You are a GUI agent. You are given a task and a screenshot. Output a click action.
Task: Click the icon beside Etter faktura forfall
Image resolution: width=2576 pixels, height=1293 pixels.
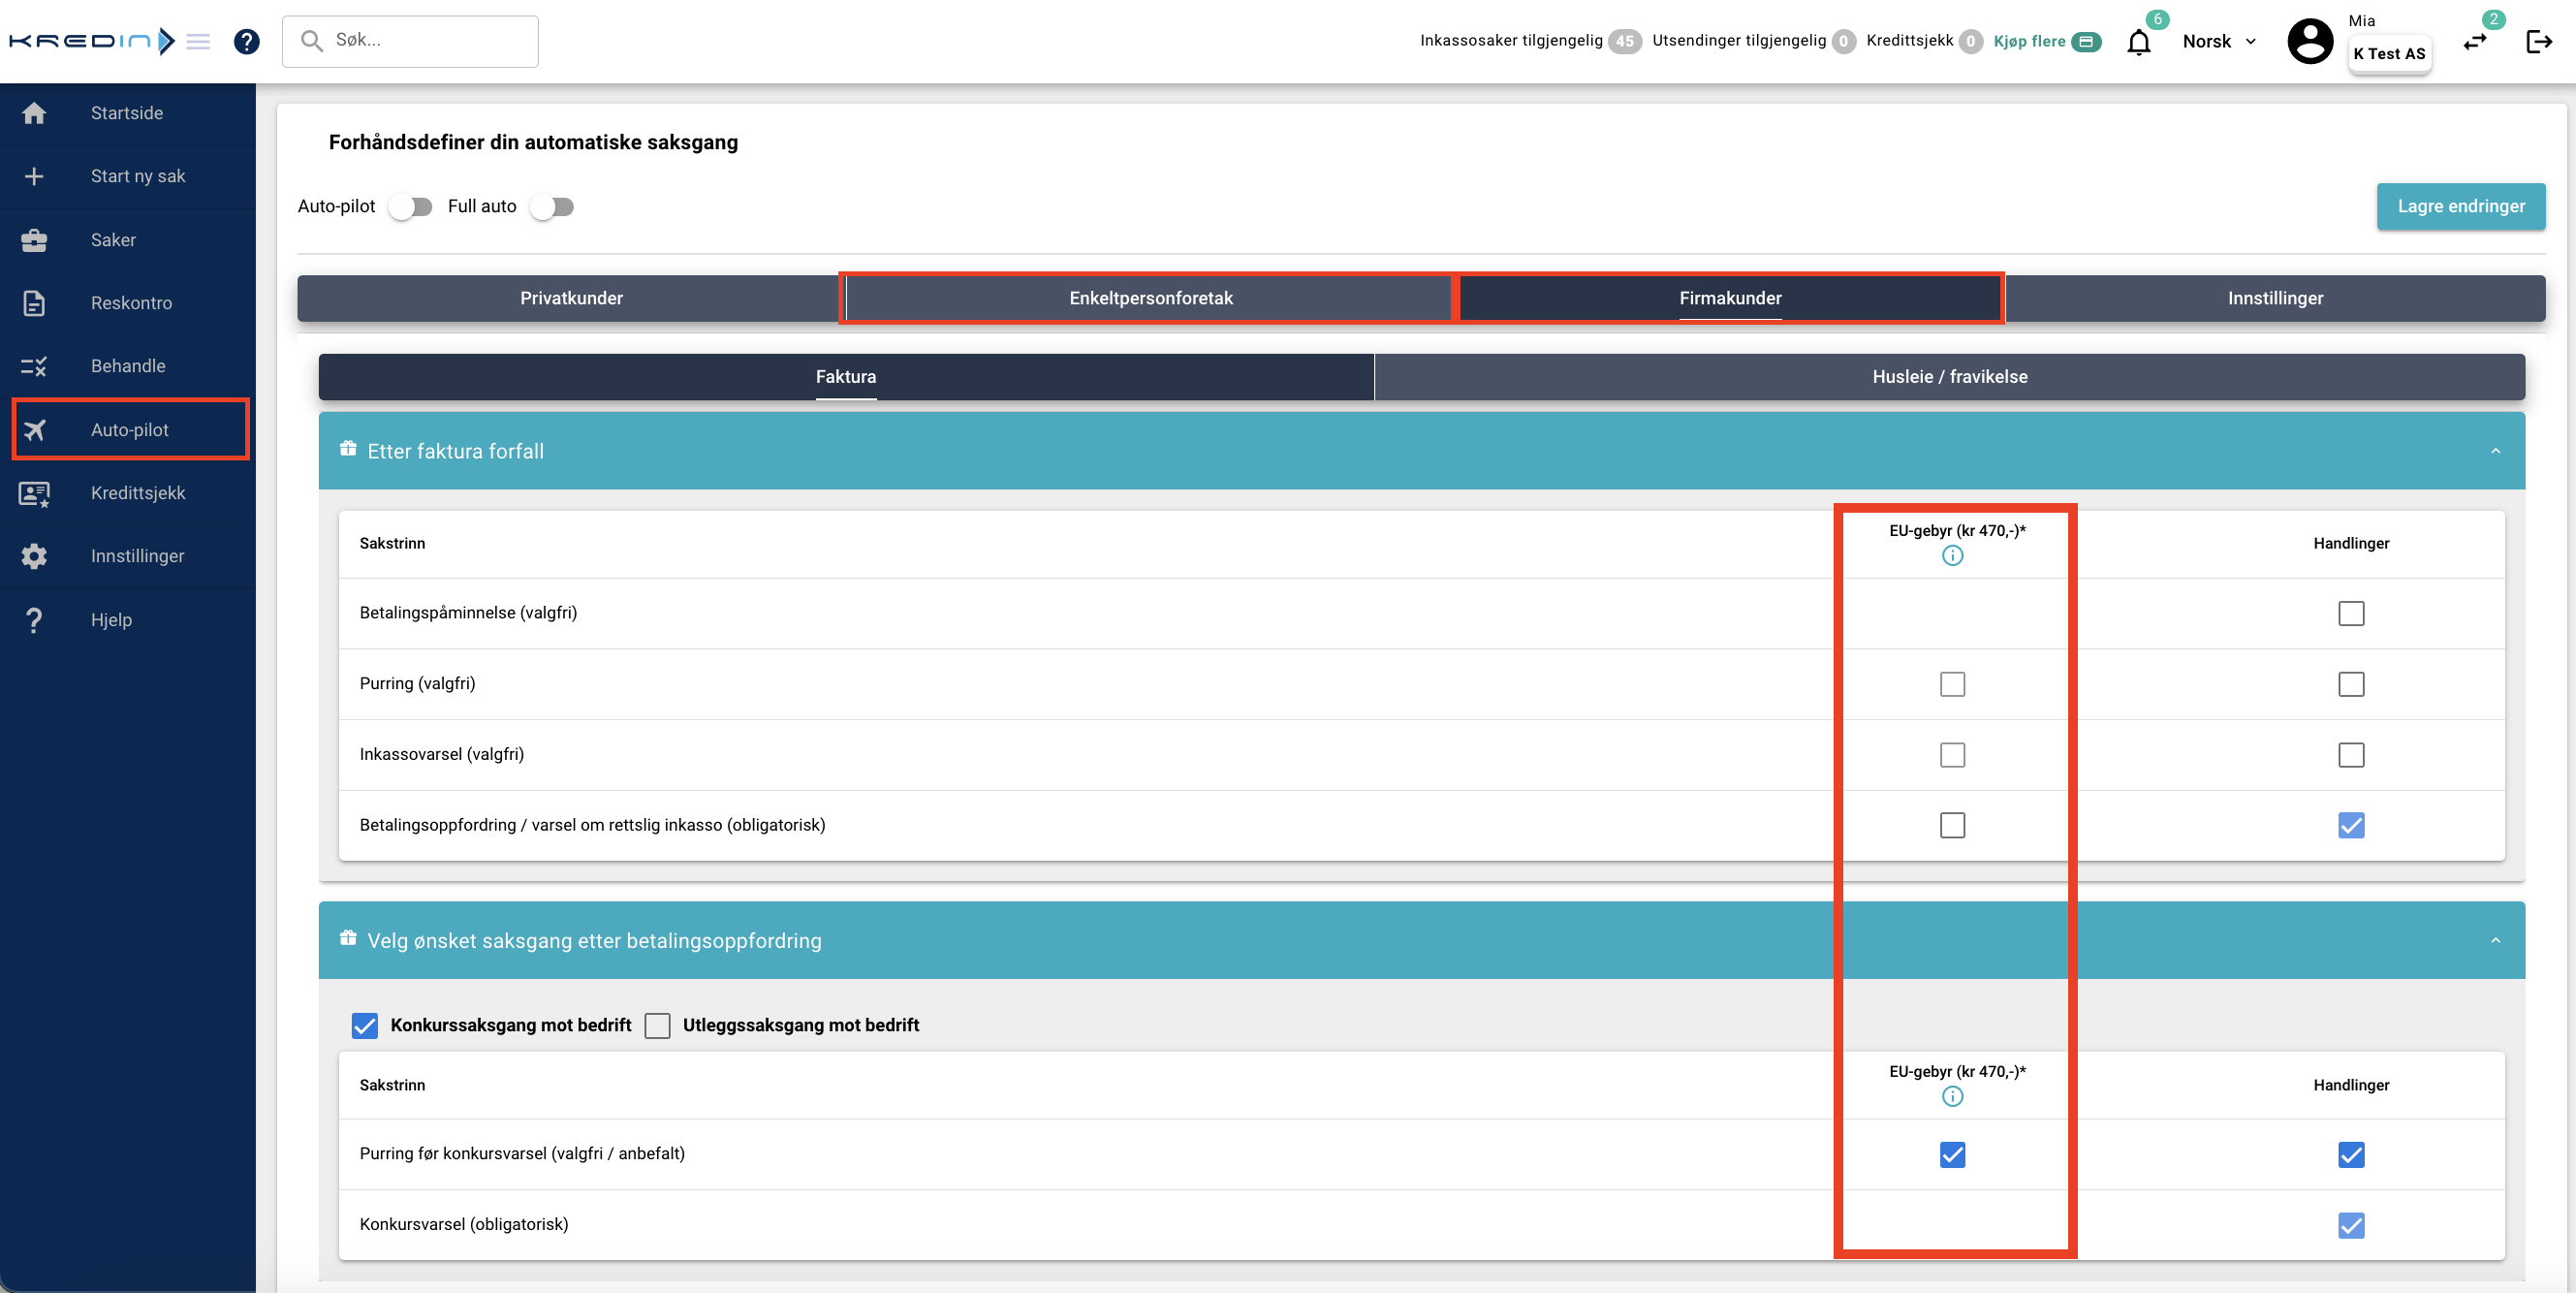point(348,449)
